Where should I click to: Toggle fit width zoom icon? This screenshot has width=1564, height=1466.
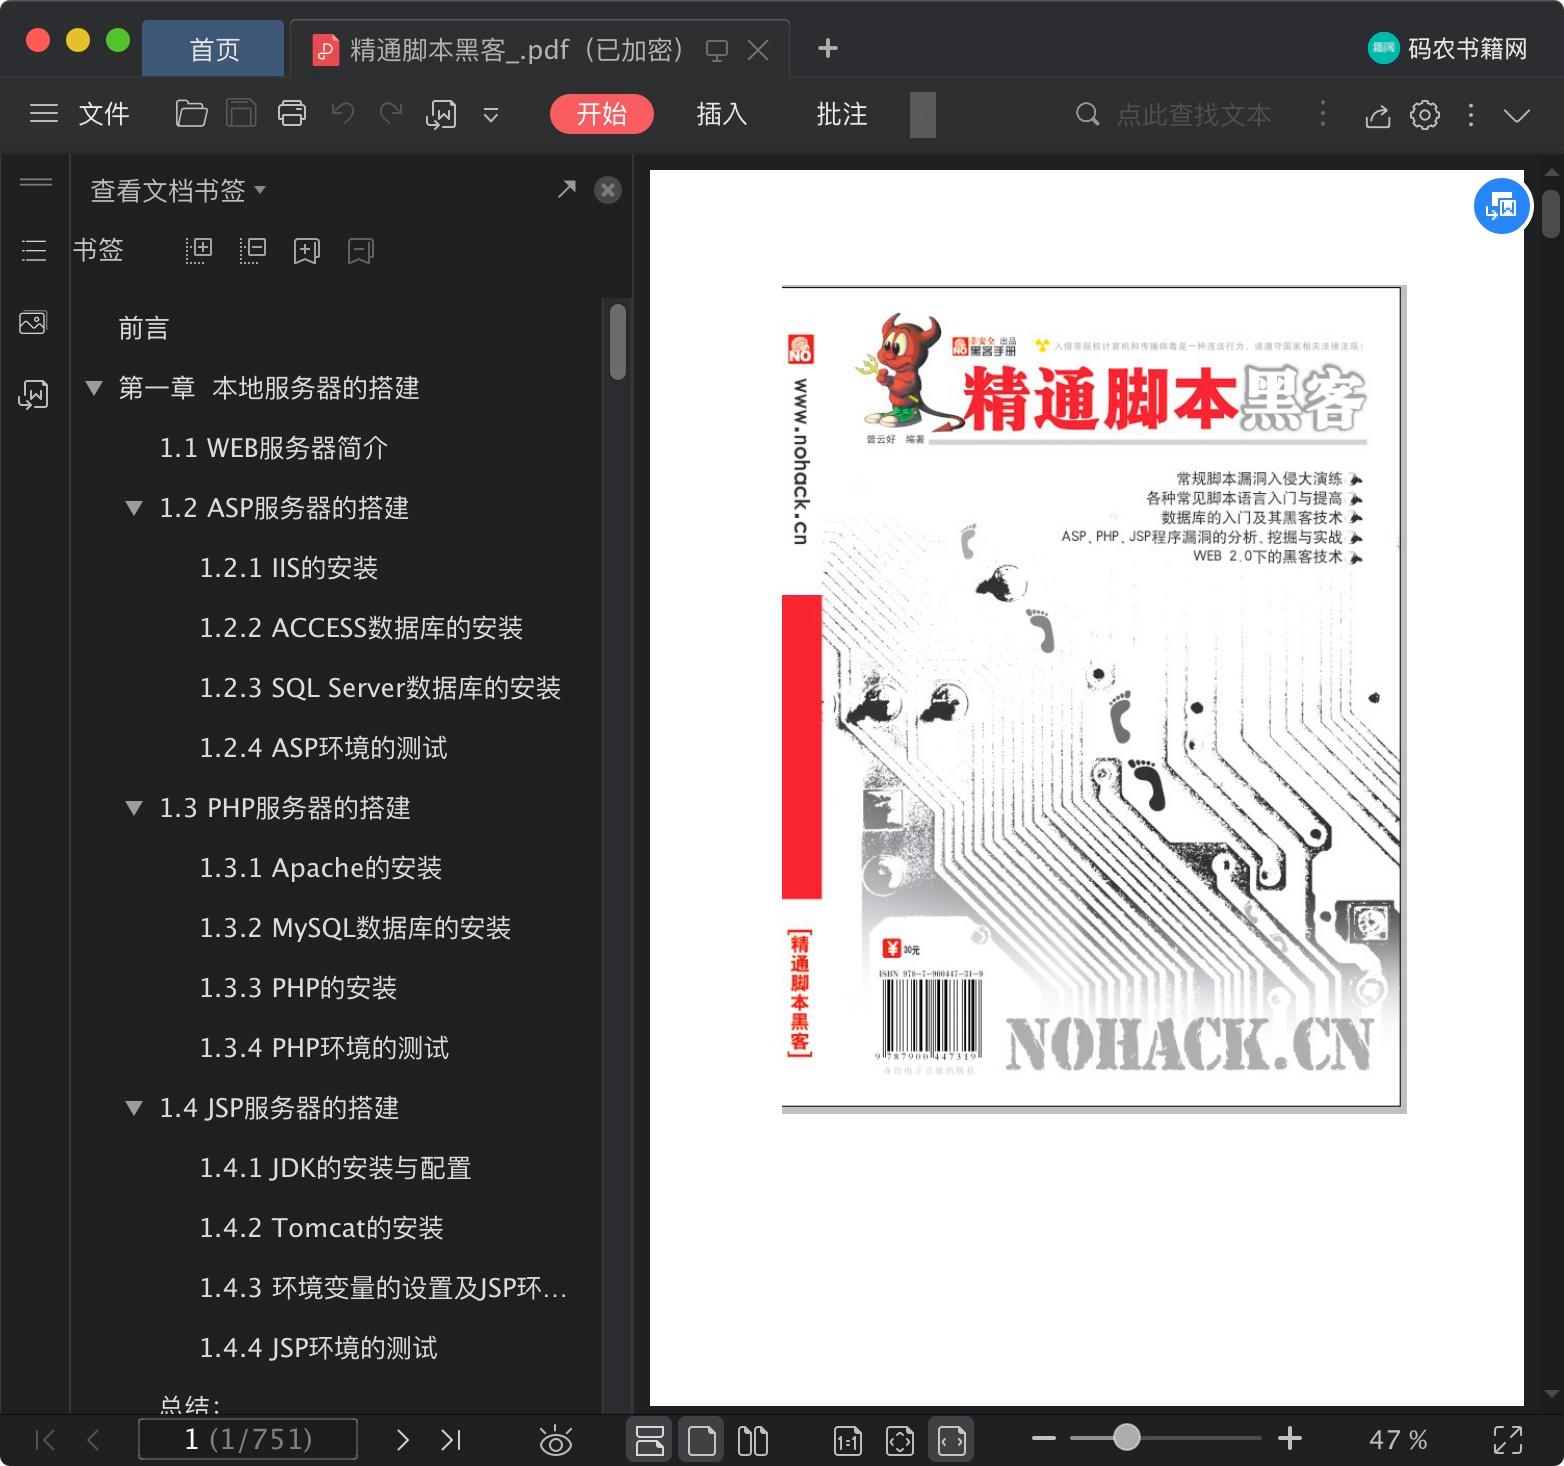[952, 1440]
